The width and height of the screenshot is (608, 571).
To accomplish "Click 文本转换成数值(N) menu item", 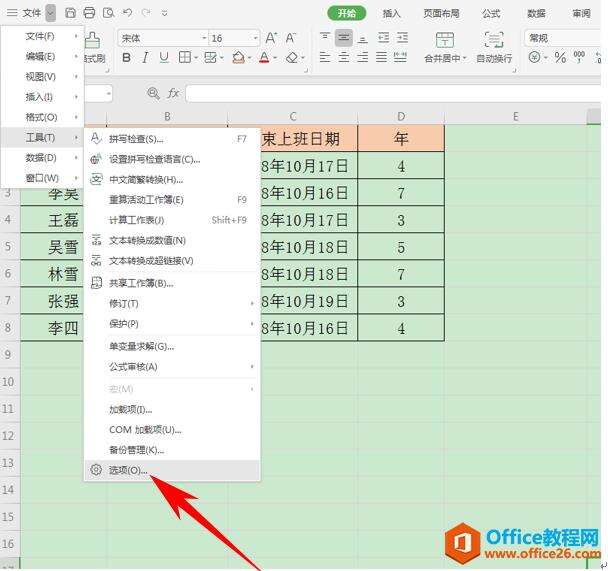I will 172,240.
